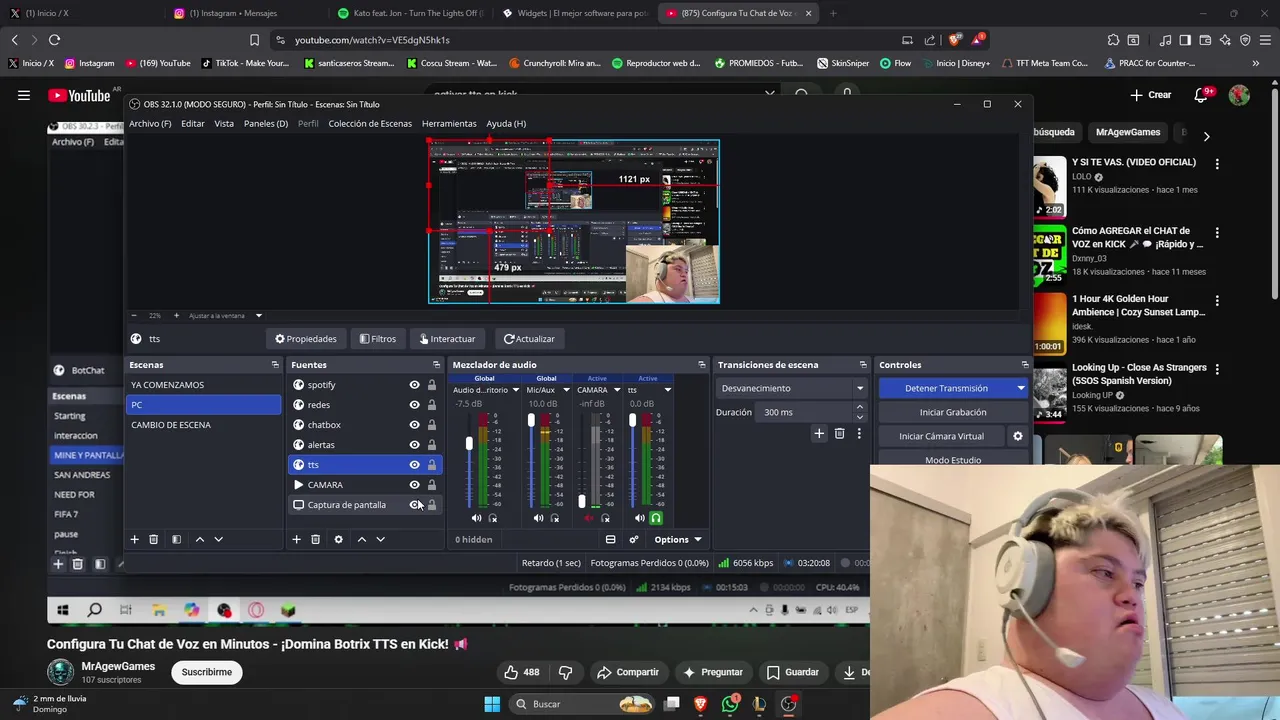Open Herramientas menu in OBS
This screenshot has width=1280, height=720.
(449, 124)
